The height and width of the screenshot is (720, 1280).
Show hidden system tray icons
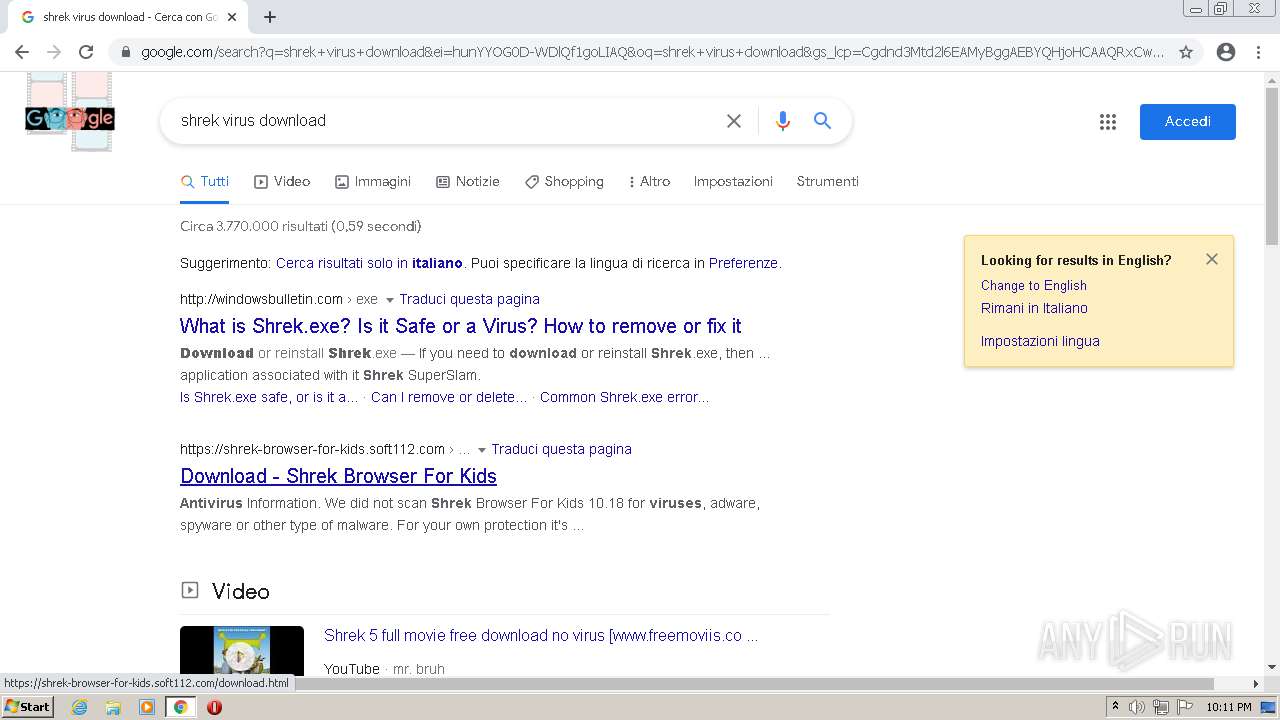pos(1115,707)
